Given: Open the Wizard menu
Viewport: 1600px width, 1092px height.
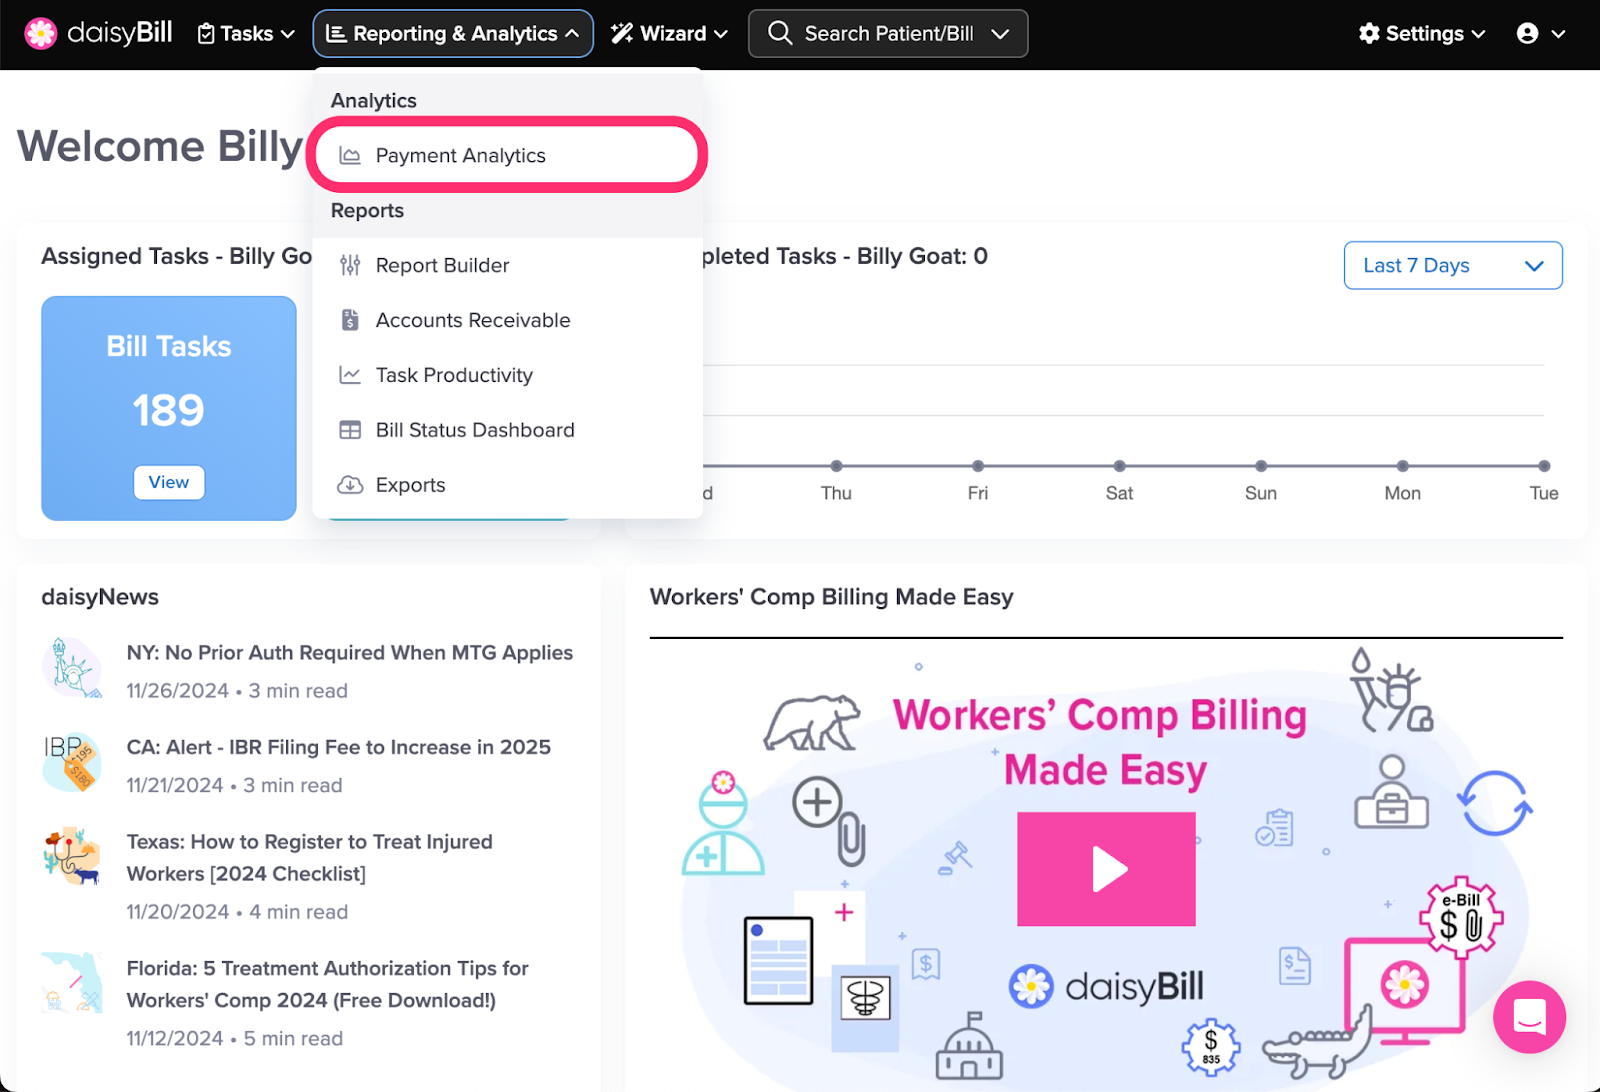Looking at the screenshot, I should (669, 34).
